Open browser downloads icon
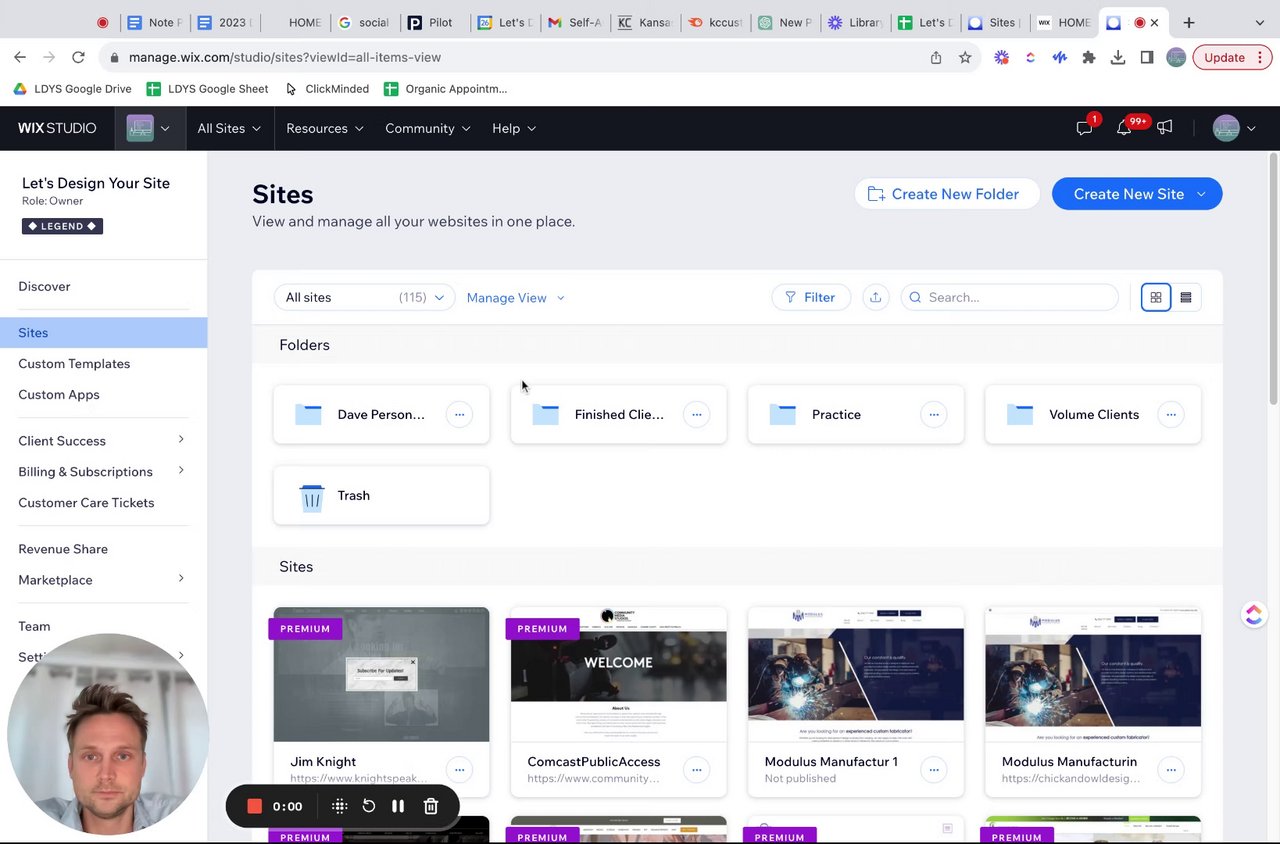 (1118, 57)
